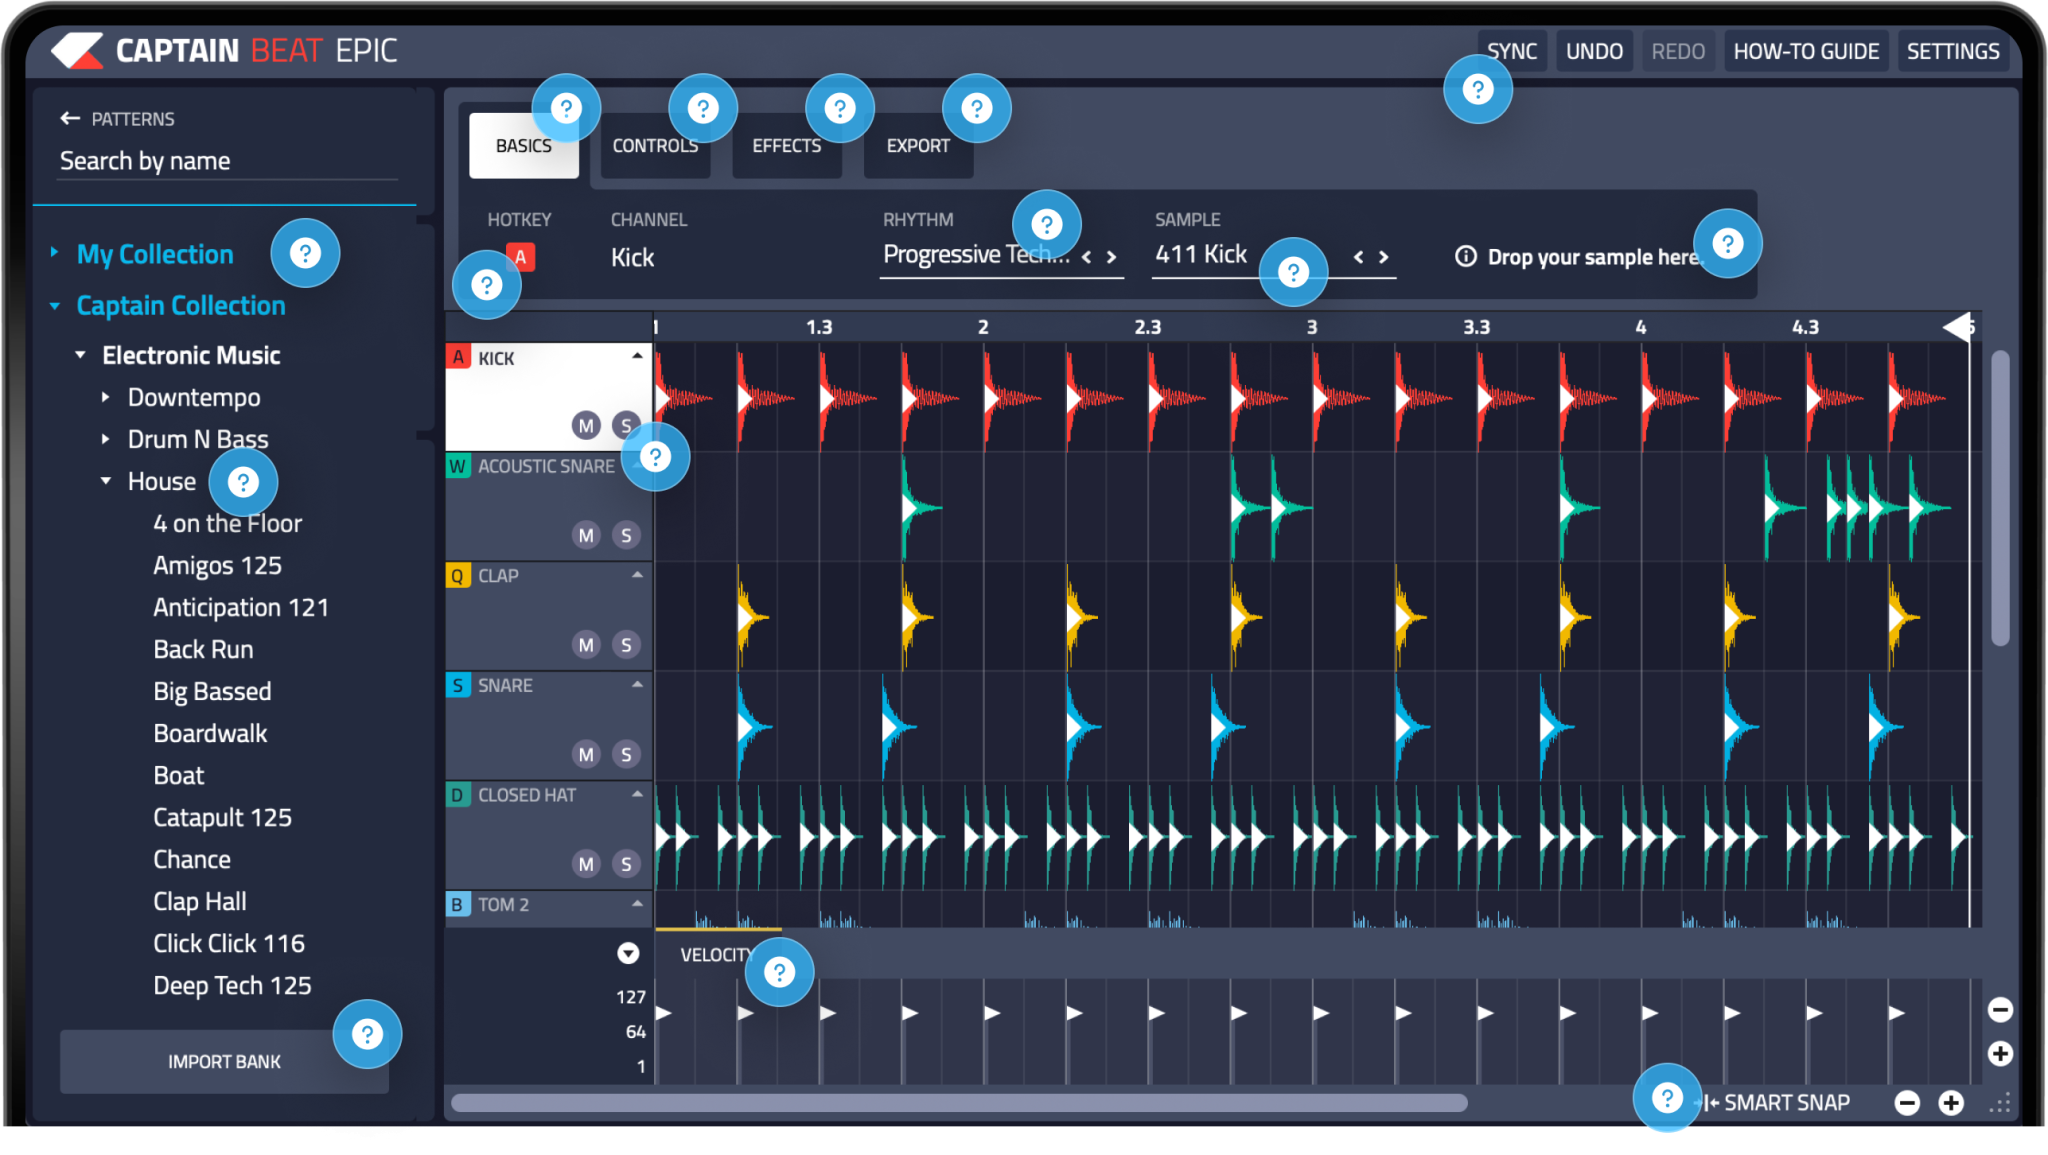
Task: Click the help bubble above the CONTROLS tab
Action: [703, 108]
